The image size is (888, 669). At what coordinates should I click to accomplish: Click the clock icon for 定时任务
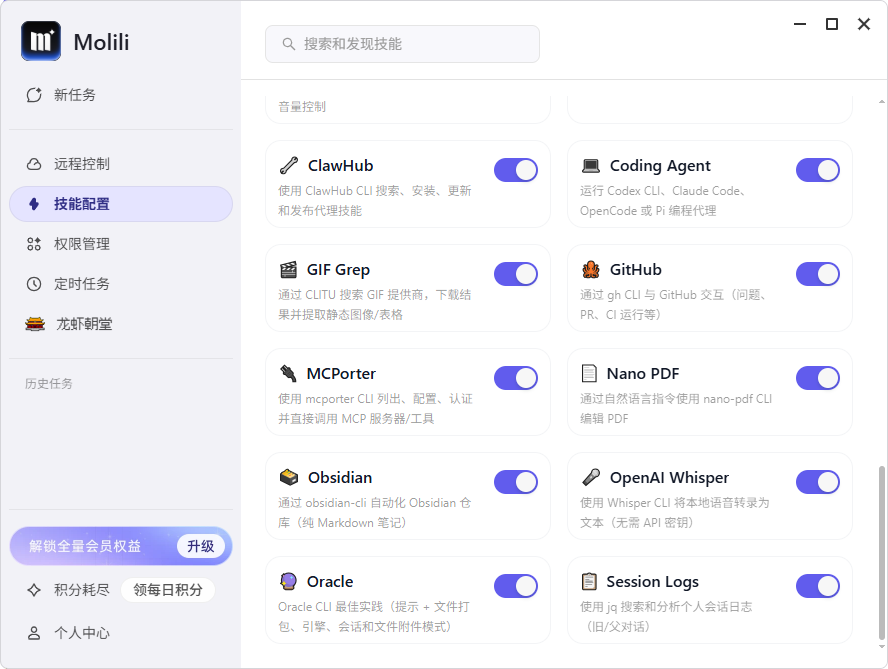click(34, 284)
